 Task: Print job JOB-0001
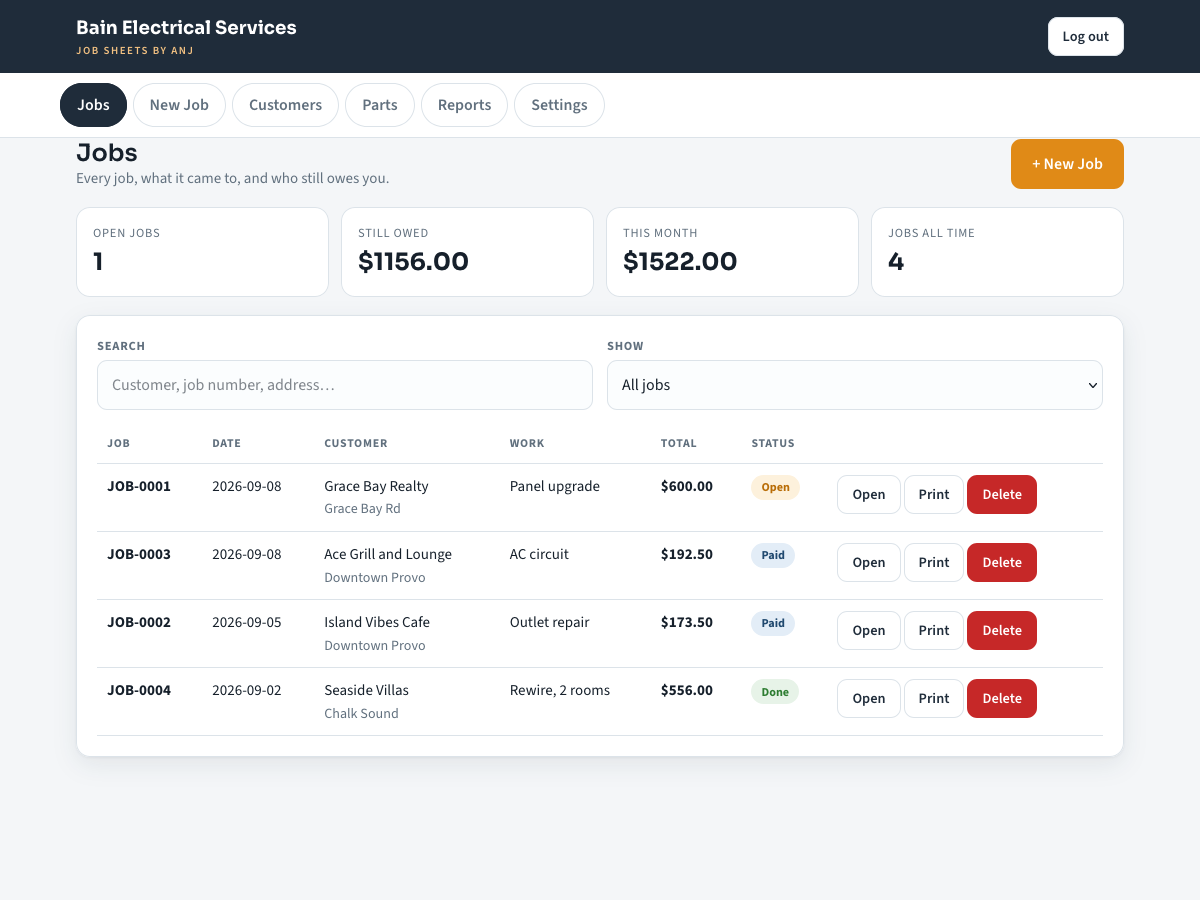click(x=934, y=494)
